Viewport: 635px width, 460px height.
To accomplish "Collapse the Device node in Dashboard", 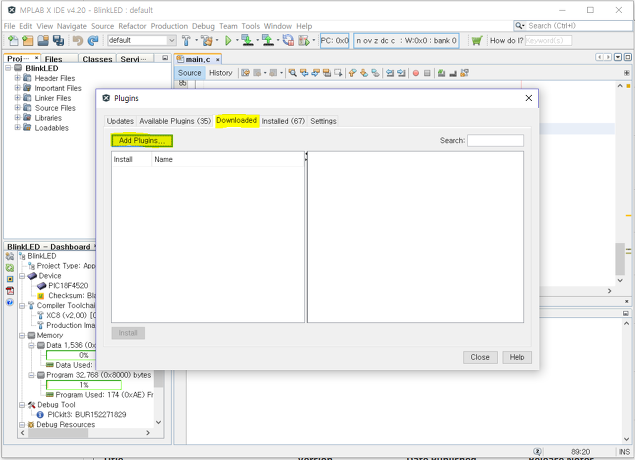I will (22, 276).
